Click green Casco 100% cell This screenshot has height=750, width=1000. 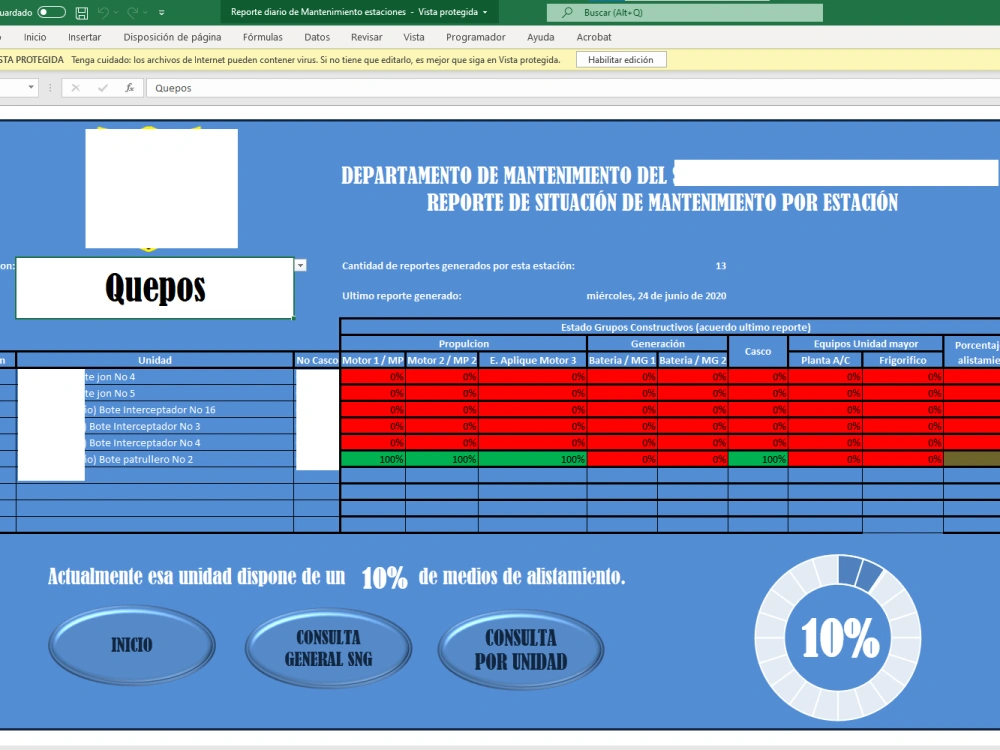click(x=758, y=459)
